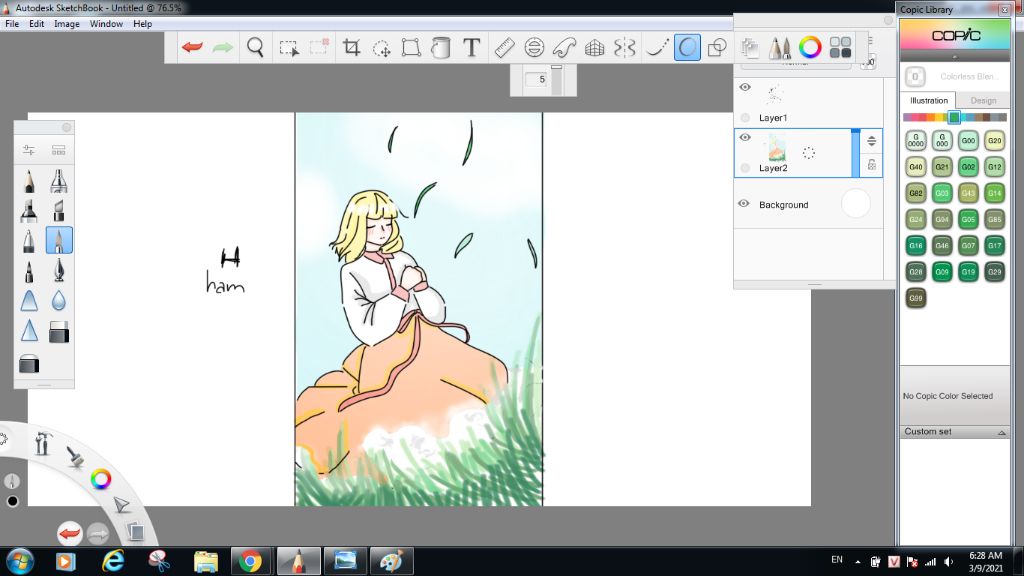
Task: Click the red Undo arrow in top toolbar
Action: (x=192, y=47)
